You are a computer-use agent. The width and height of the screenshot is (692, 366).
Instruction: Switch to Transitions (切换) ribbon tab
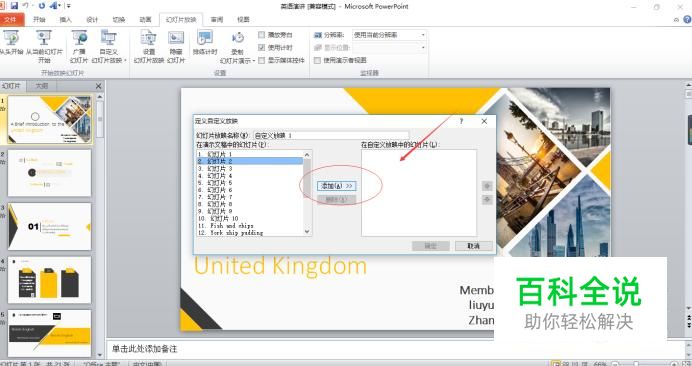click(119, 19)
